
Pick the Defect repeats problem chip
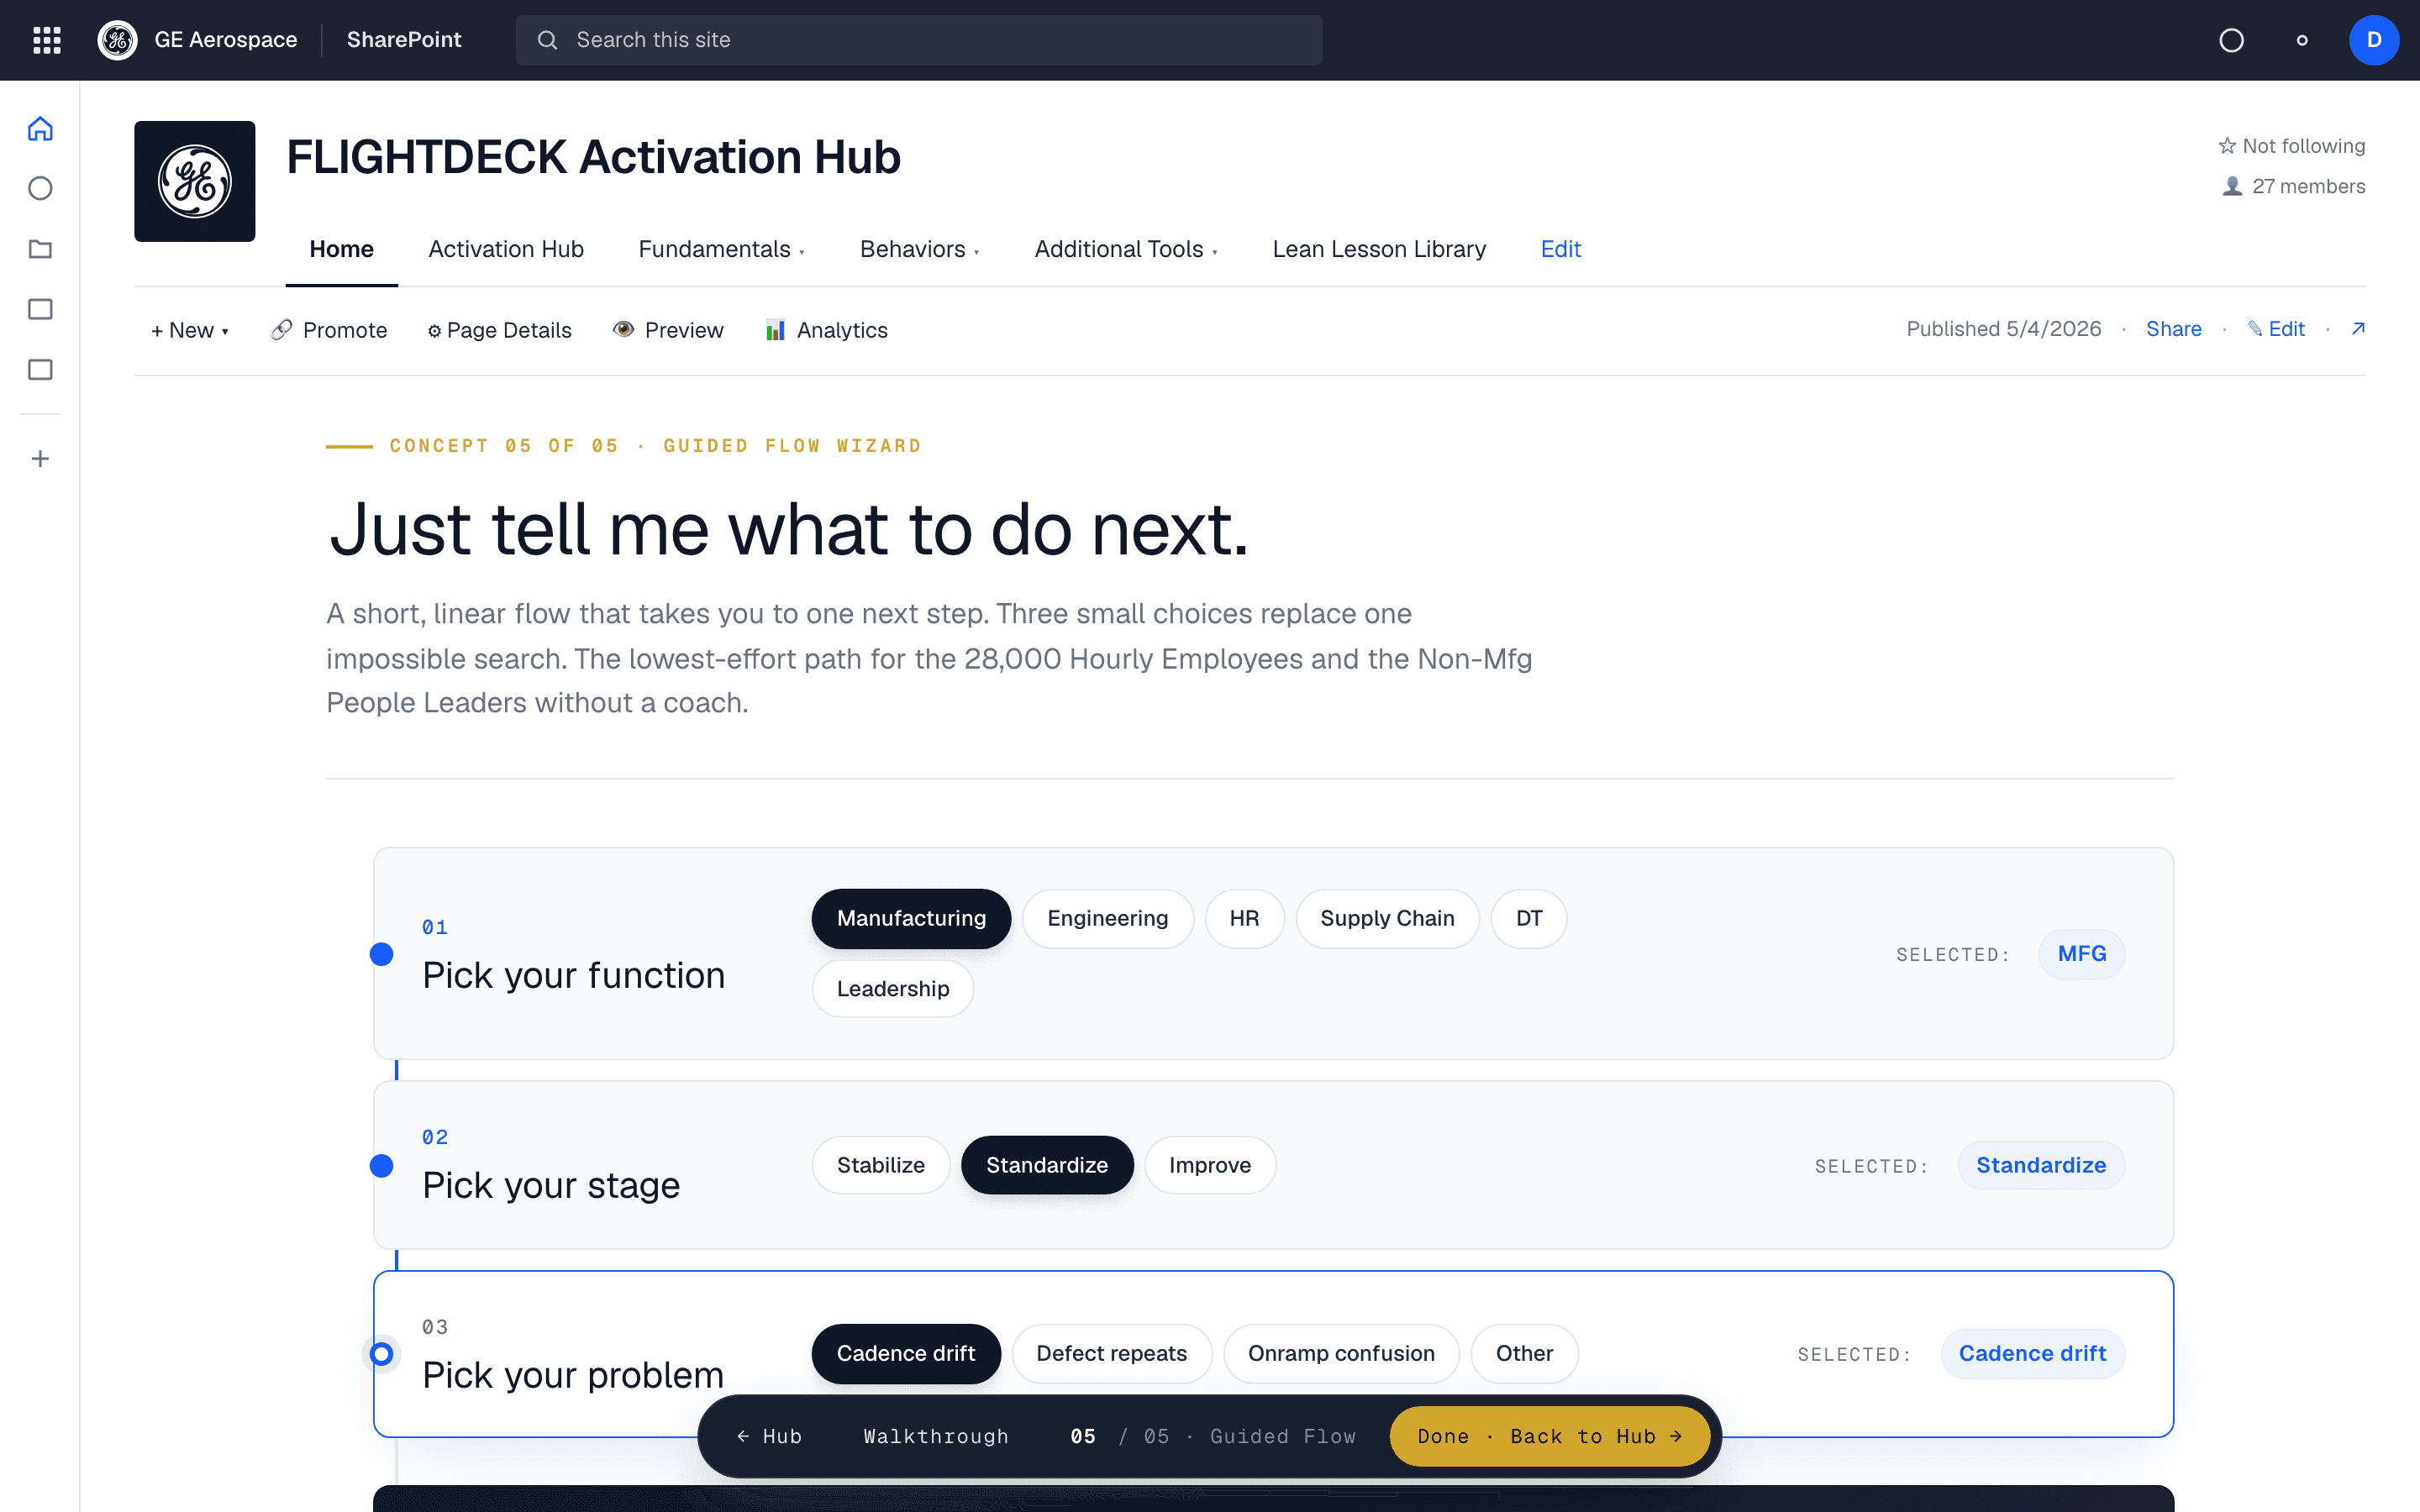click(x=1112, y=1354)
